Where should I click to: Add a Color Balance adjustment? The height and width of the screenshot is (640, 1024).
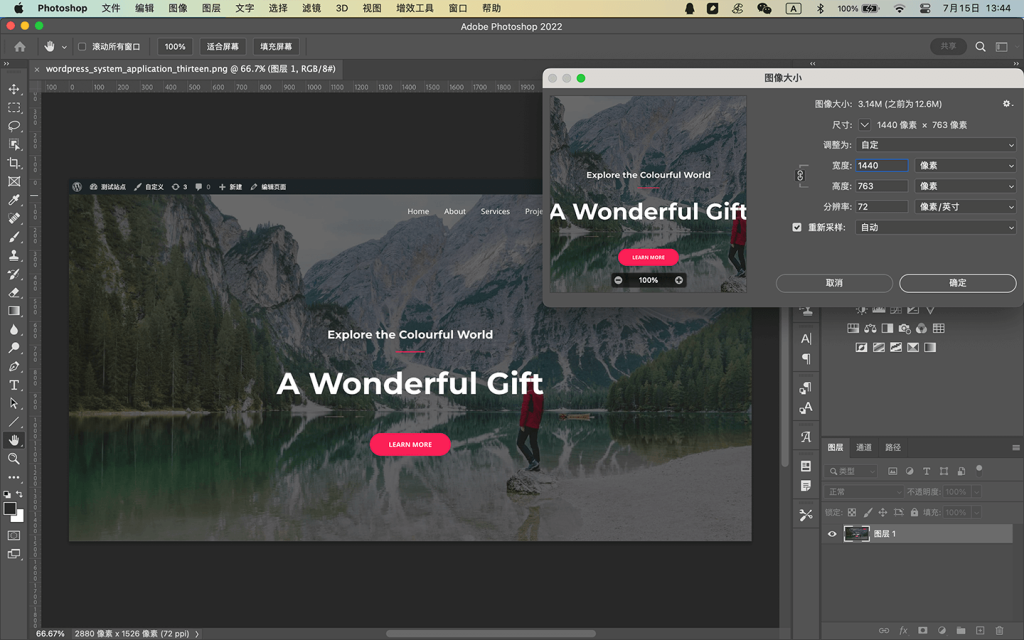click(x=870, y=328)
